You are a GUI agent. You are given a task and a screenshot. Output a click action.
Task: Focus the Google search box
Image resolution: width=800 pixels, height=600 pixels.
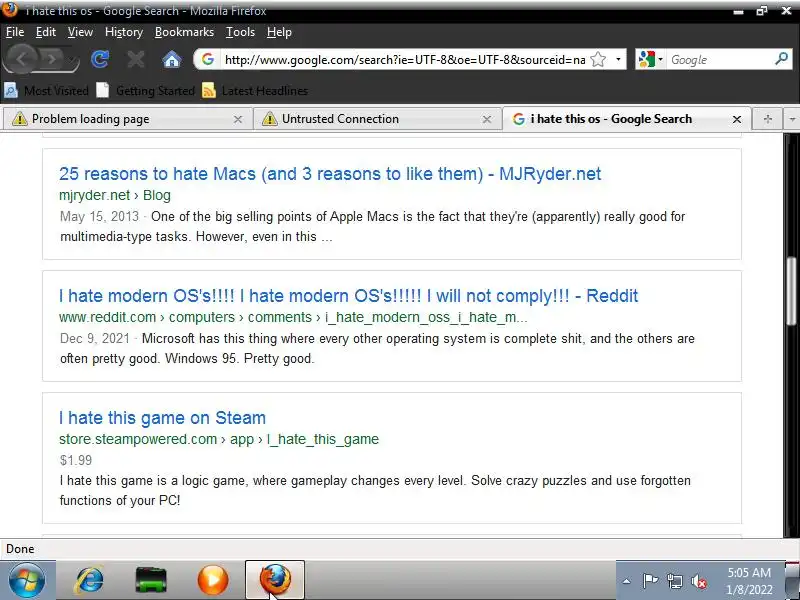(719, 60)
